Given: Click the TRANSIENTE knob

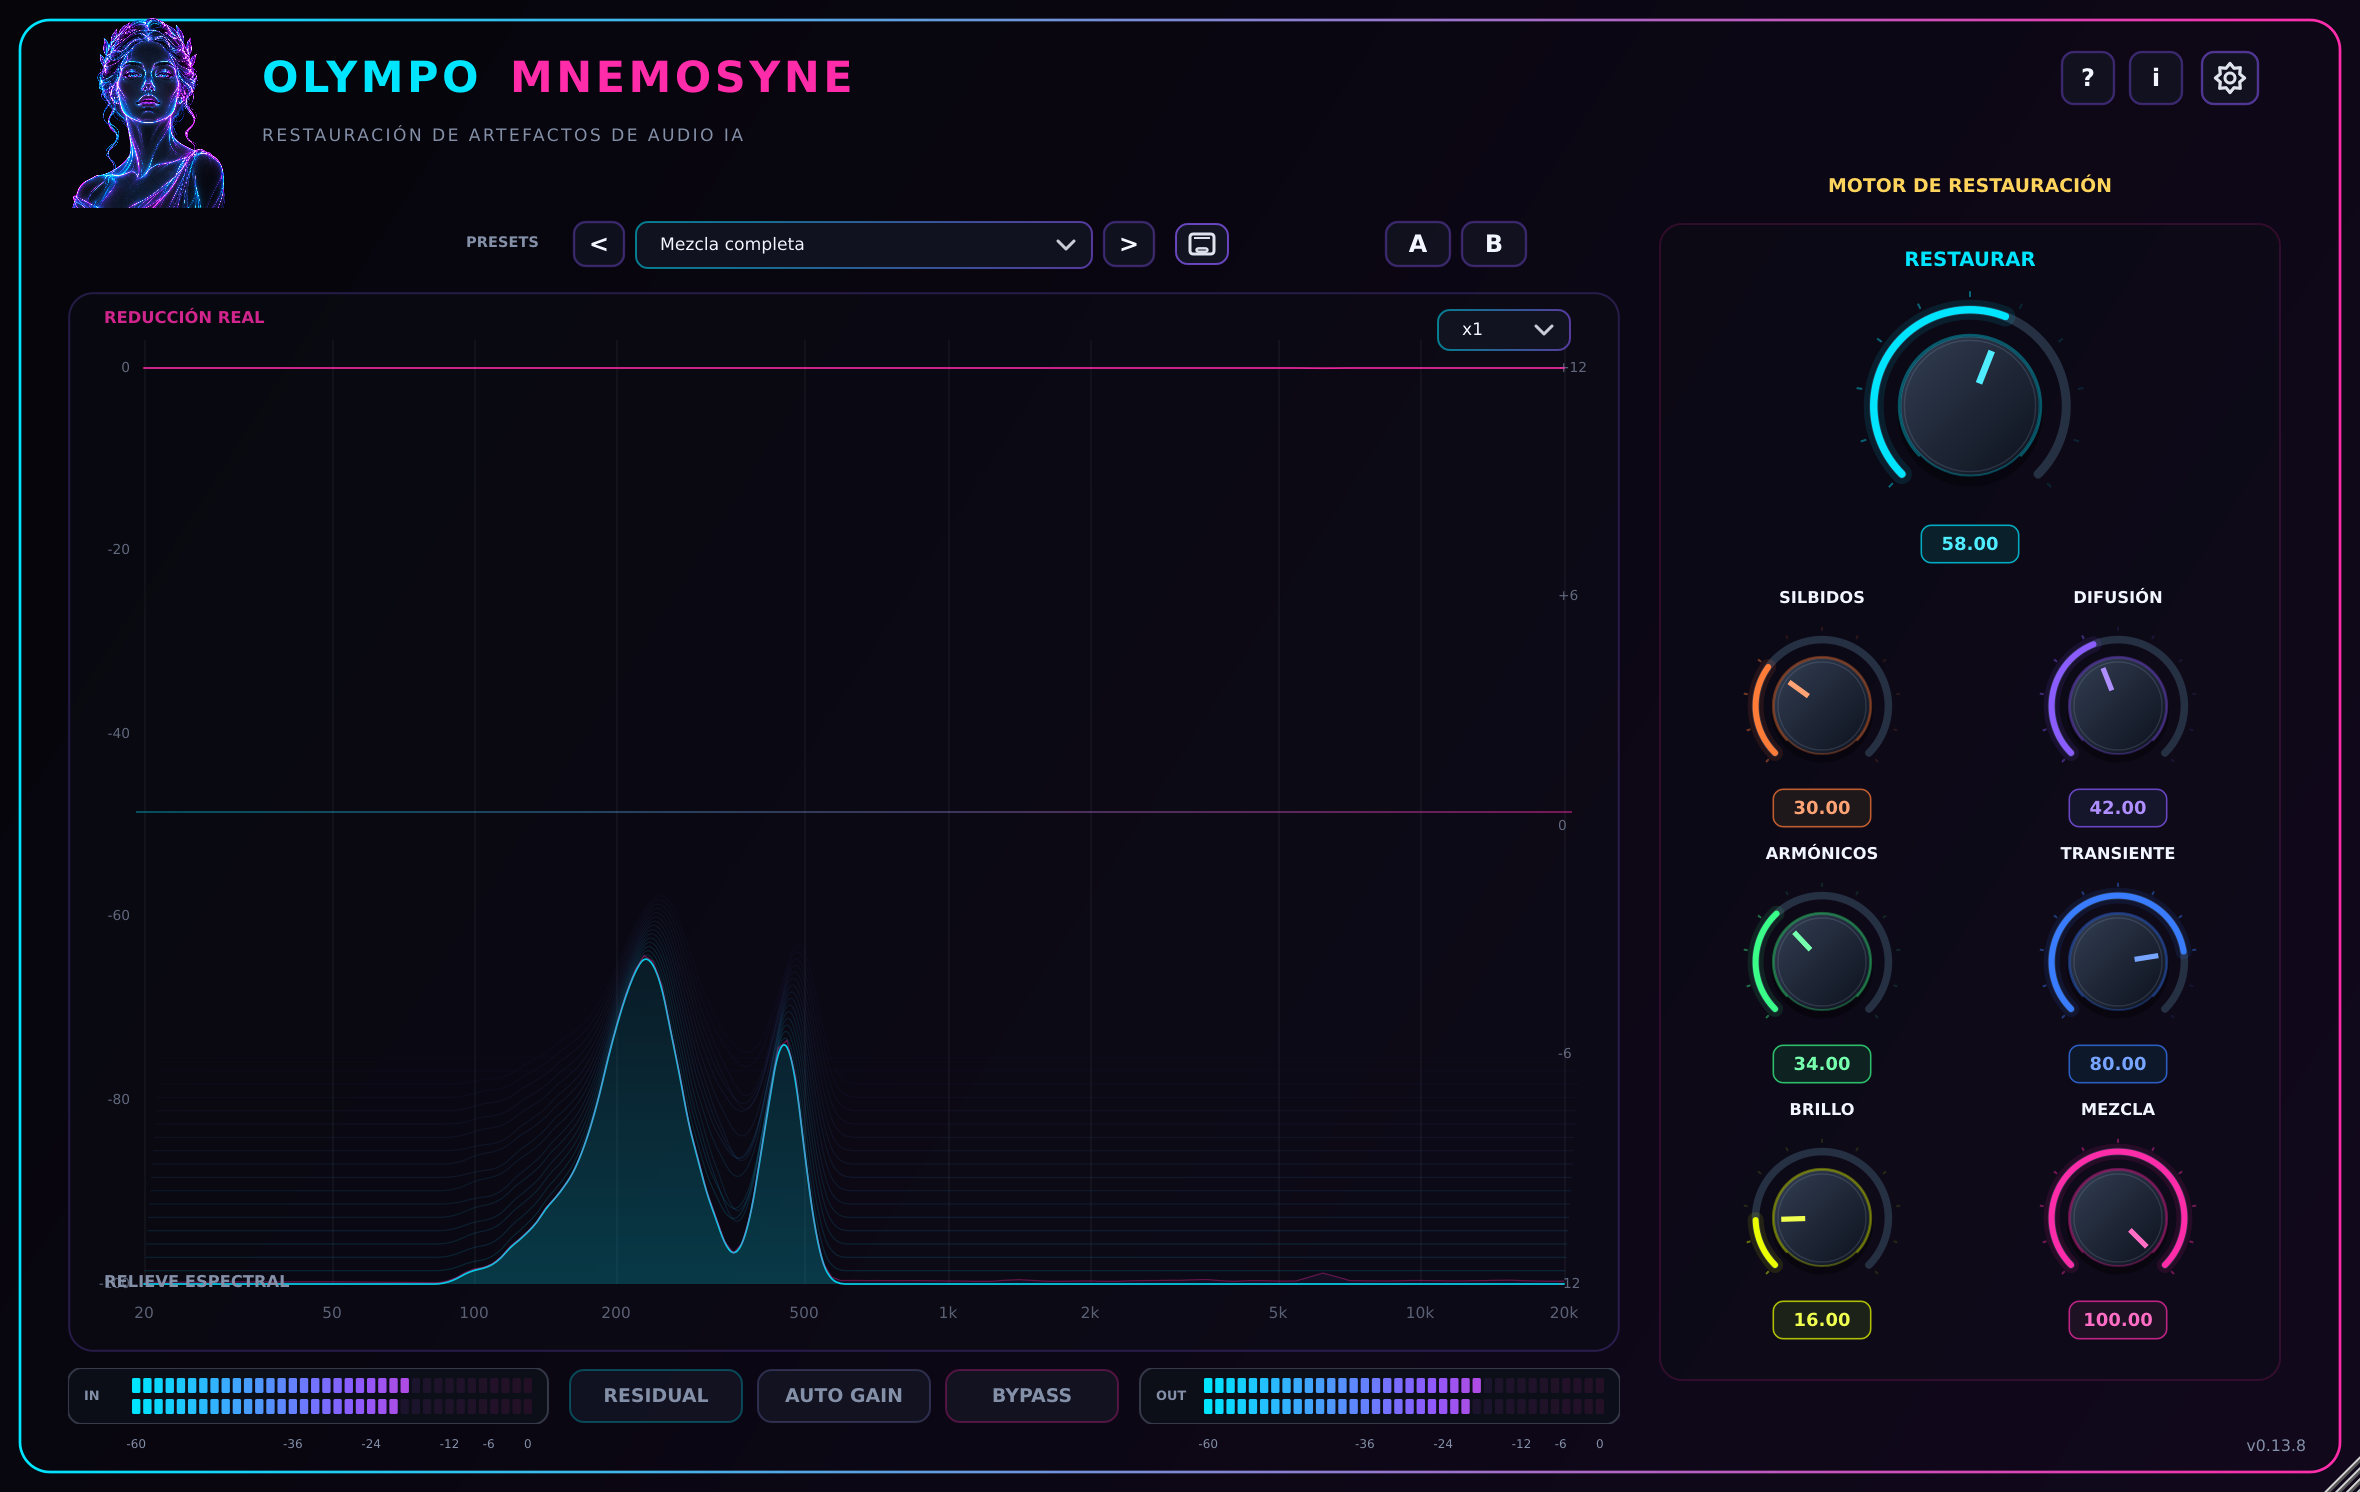Looking at the screenshot, I should point(2117,961).
